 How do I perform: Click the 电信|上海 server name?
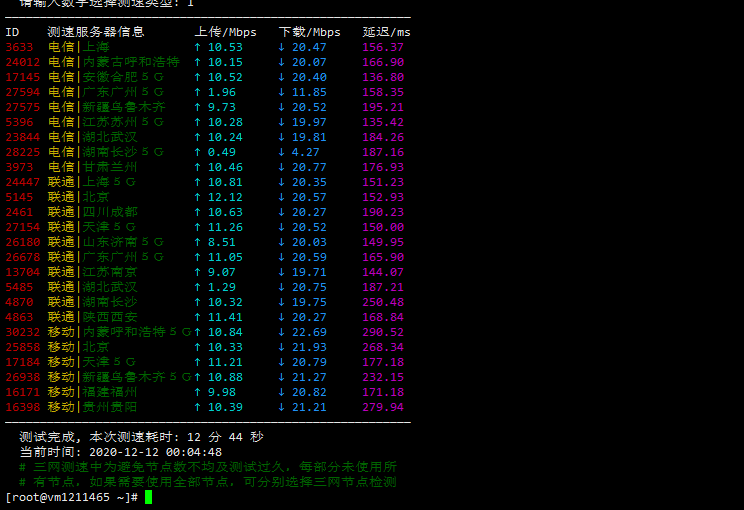79,47
